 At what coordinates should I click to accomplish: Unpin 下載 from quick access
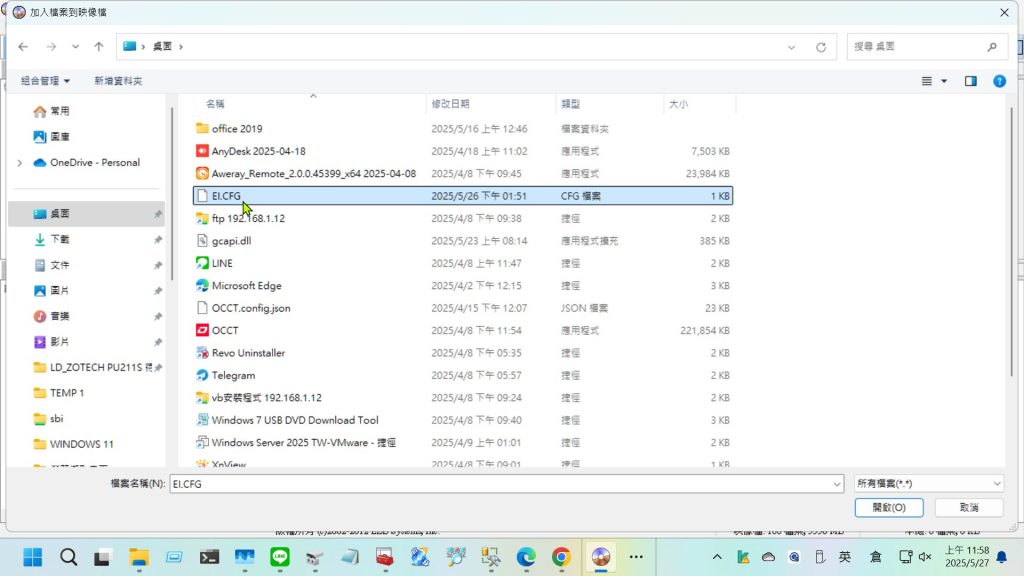(x=158, y=240)
